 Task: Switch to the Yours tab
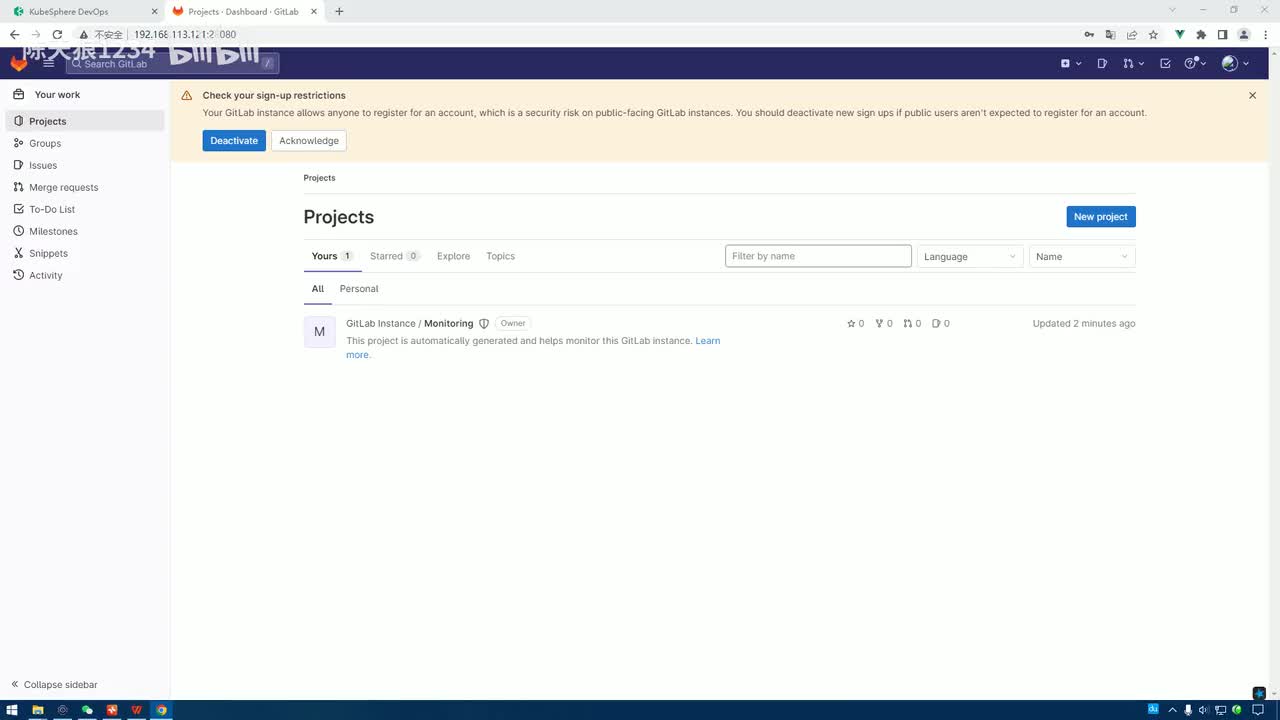tap(332, 256)
